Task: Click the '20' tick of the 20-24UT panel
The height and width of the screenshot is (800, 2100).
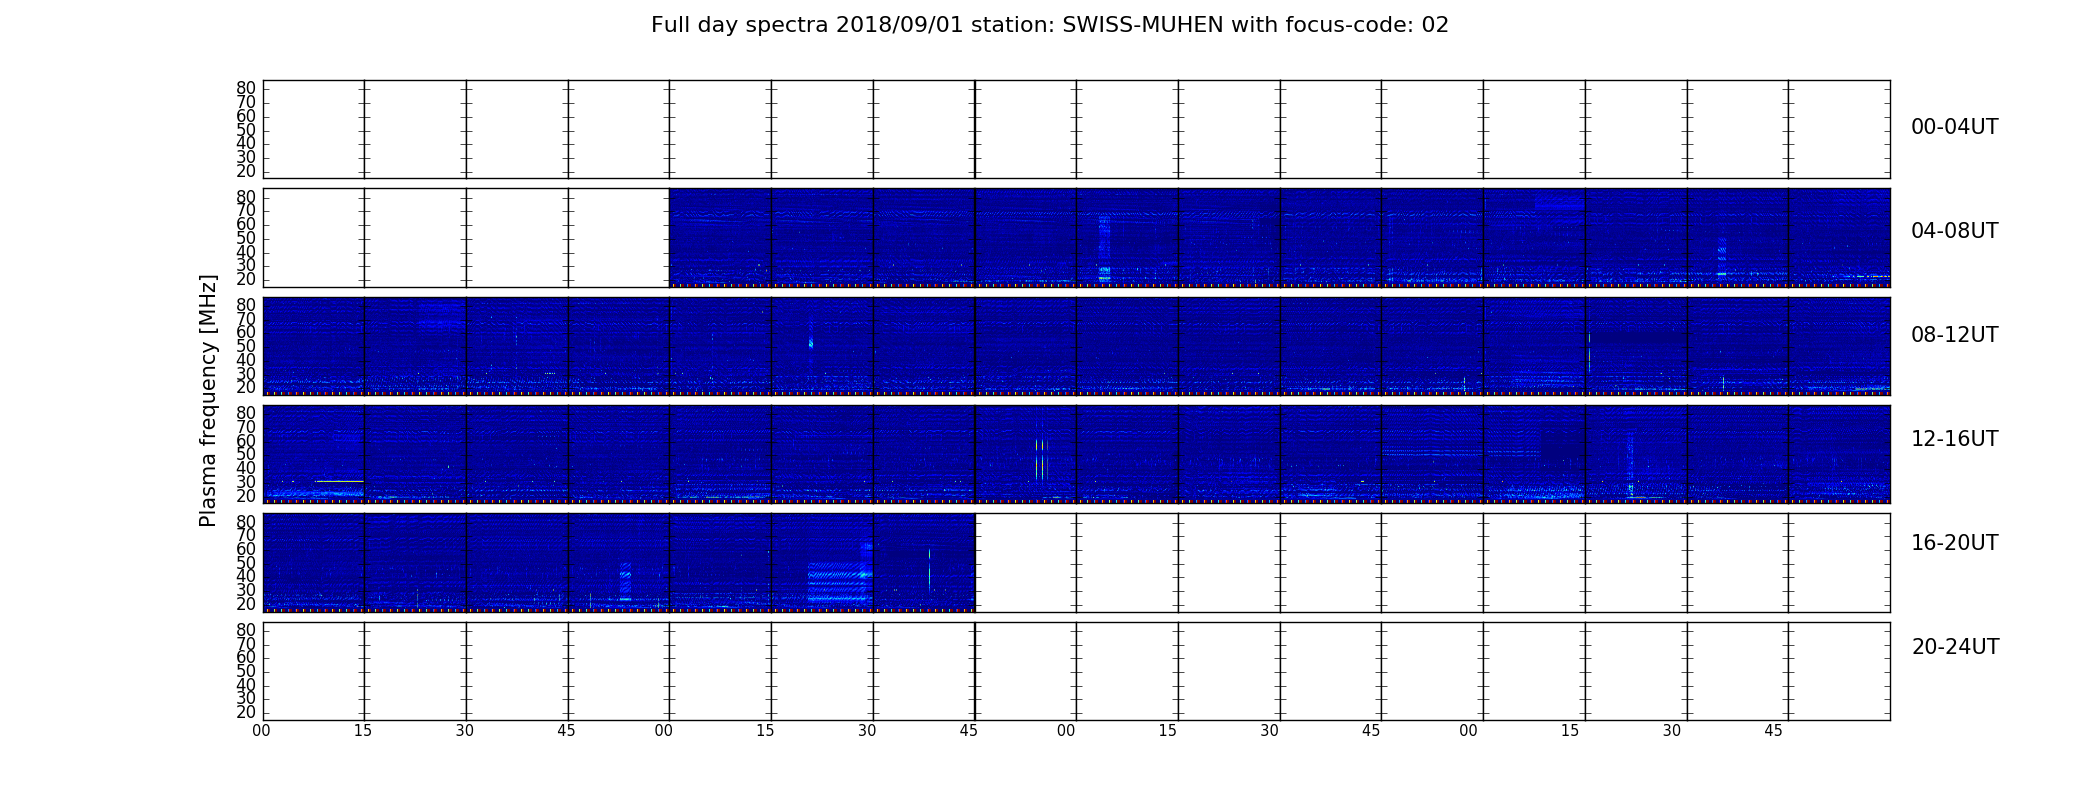Action: pos(246,712)
